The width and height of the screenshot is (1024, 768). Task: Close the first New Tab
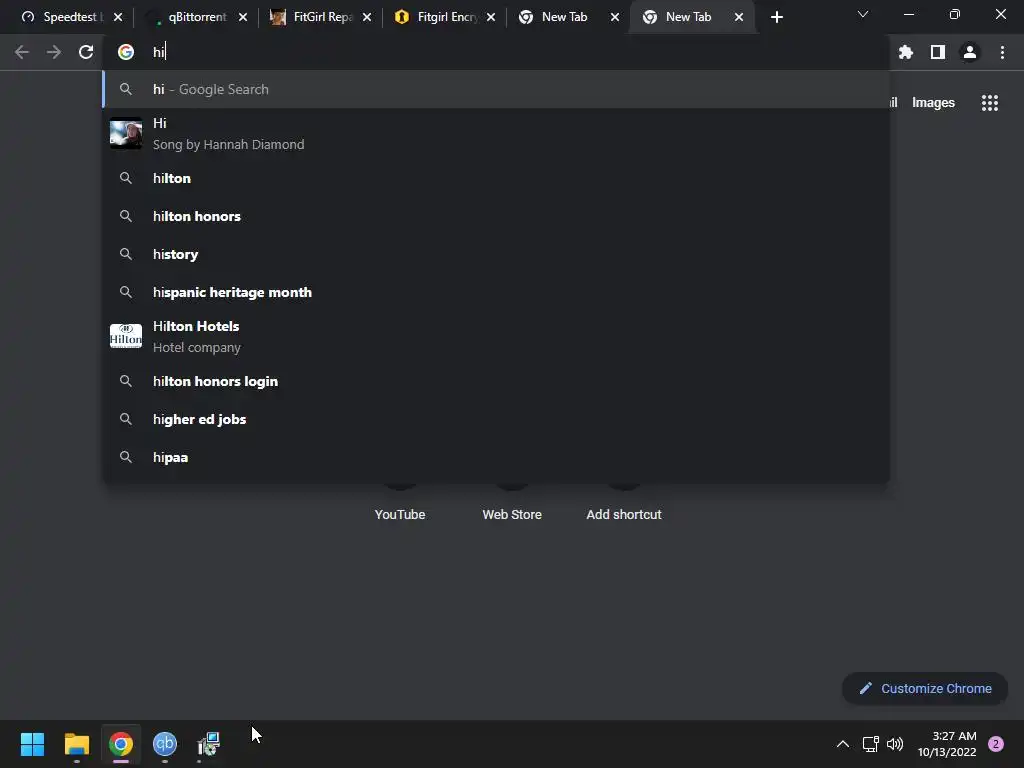click(x=615, y=17)
